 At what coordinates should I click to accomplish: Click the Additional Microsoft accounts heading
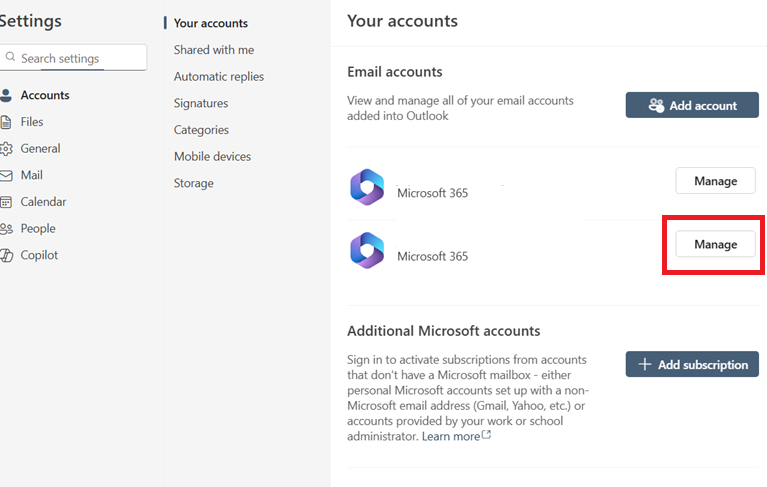click(x=444, y=331)
